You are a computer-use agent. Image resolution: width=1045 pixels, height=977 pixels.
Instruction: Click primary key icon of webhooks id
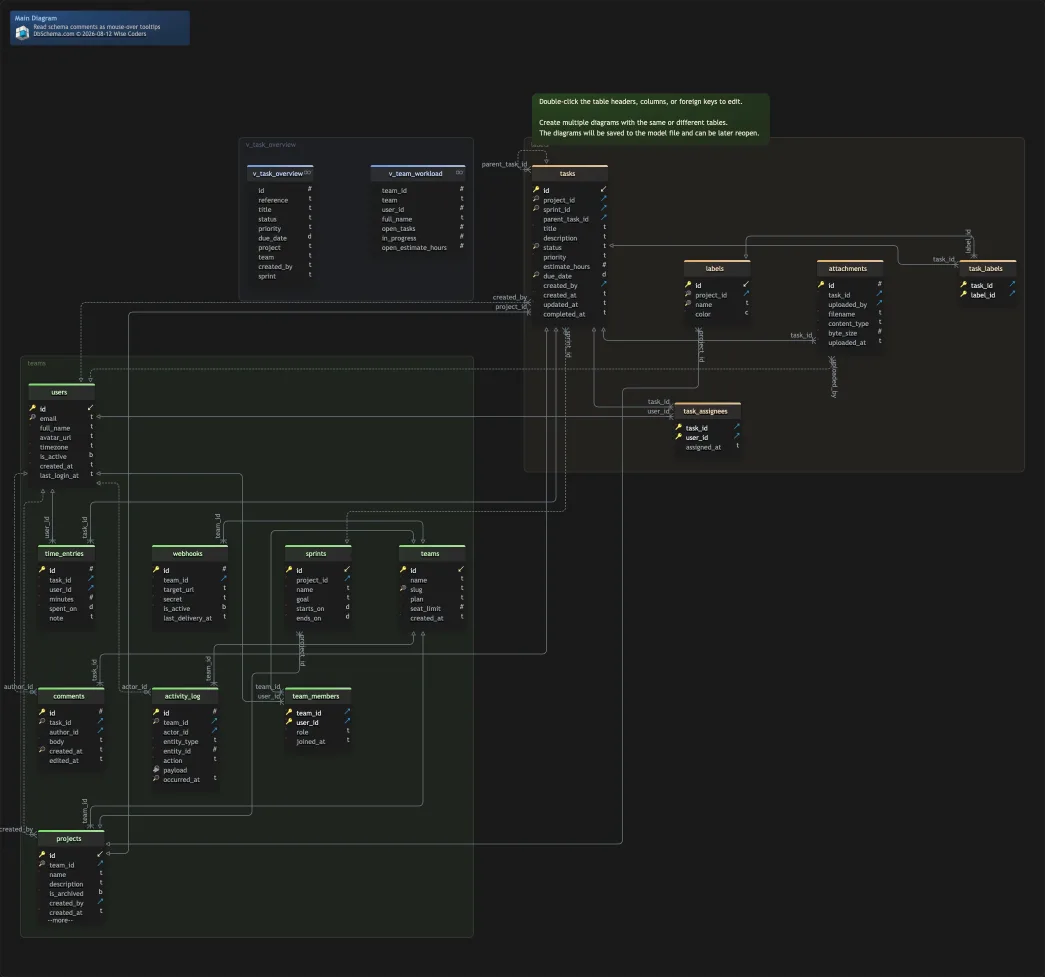pyautogui.click(x=156, y=570)
